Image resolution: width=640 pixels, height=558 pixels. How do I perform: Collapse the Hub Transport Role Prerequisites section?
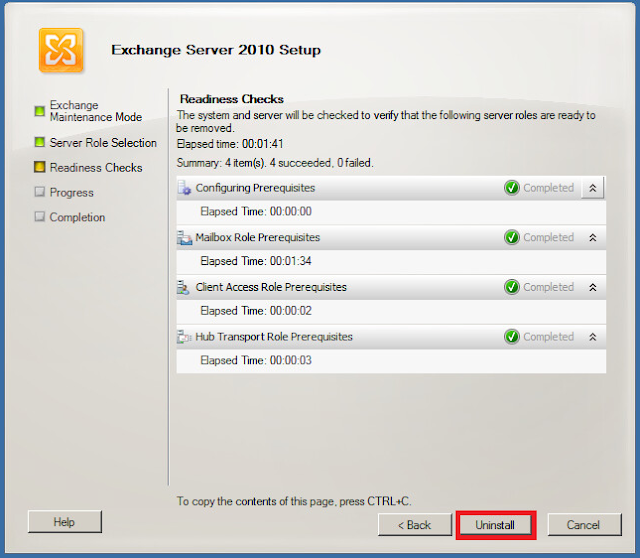[x=593, y=337]
